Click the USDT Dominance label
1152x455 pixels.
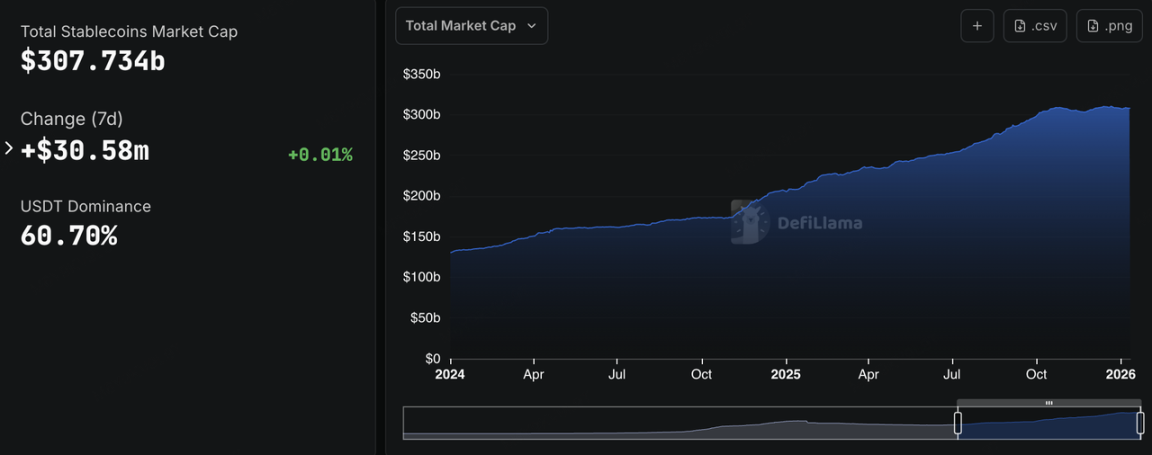click(x=86, y=206)
